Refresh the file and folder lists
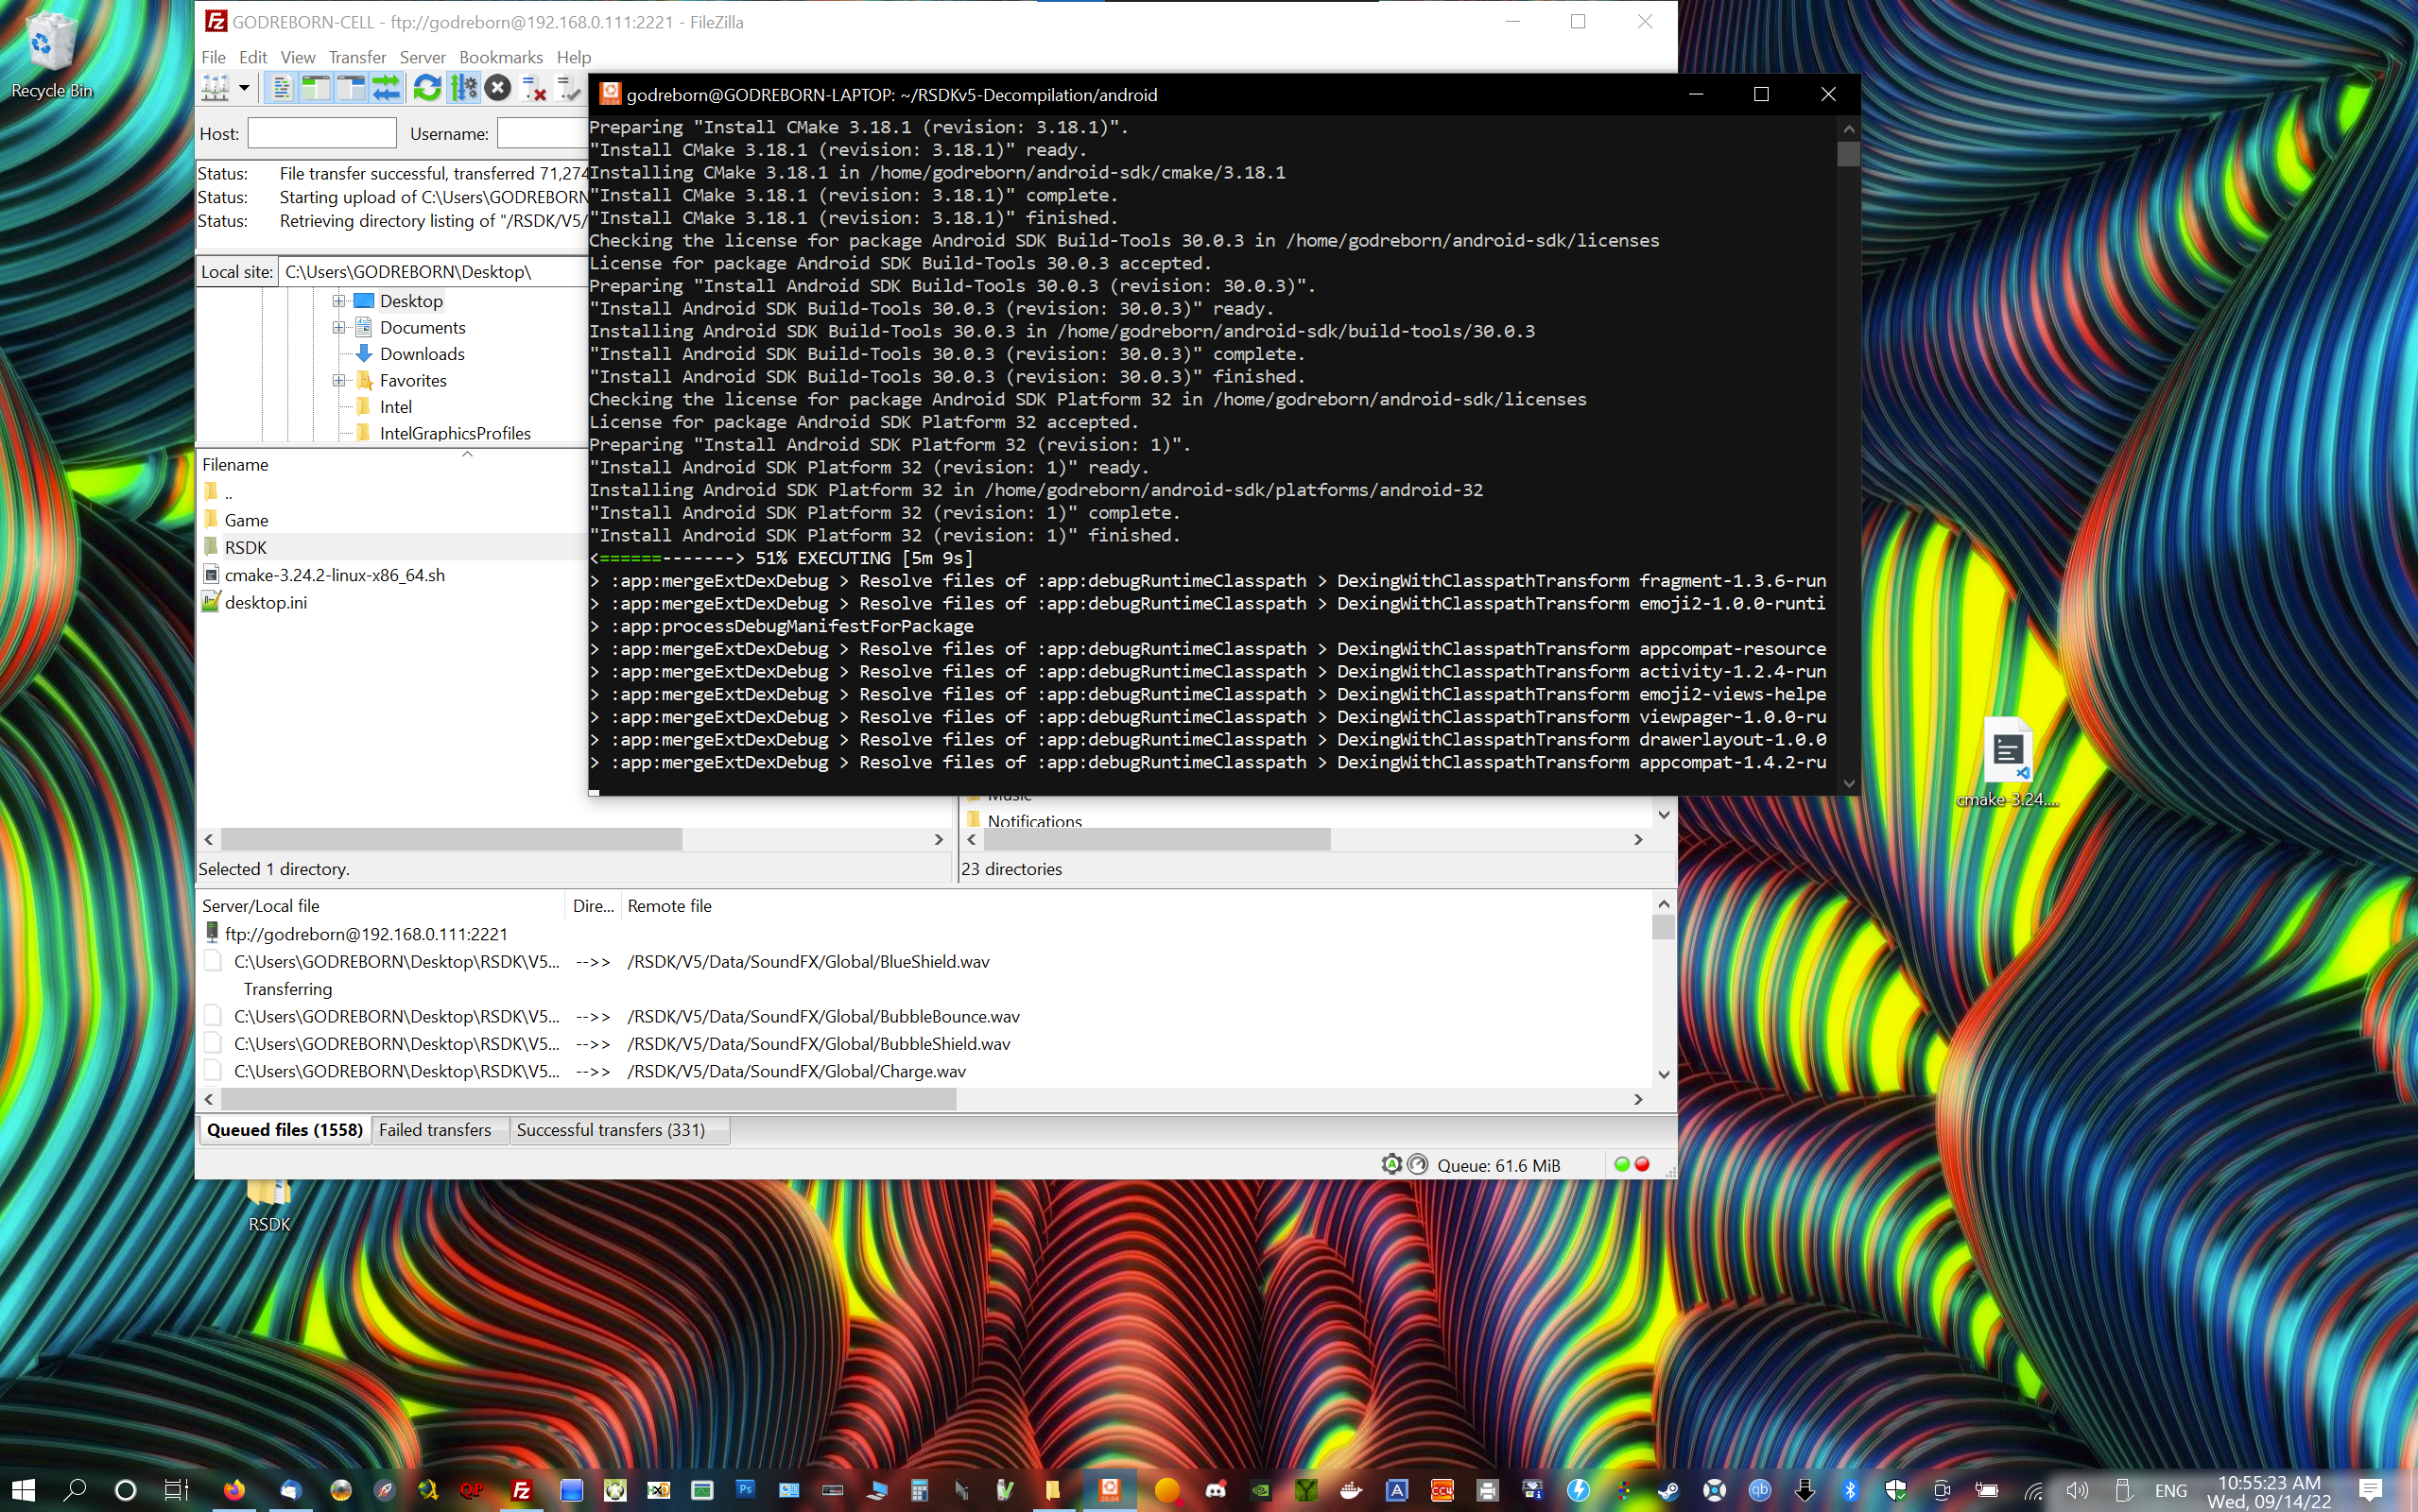2418x1512 pixels. point(427,89)
